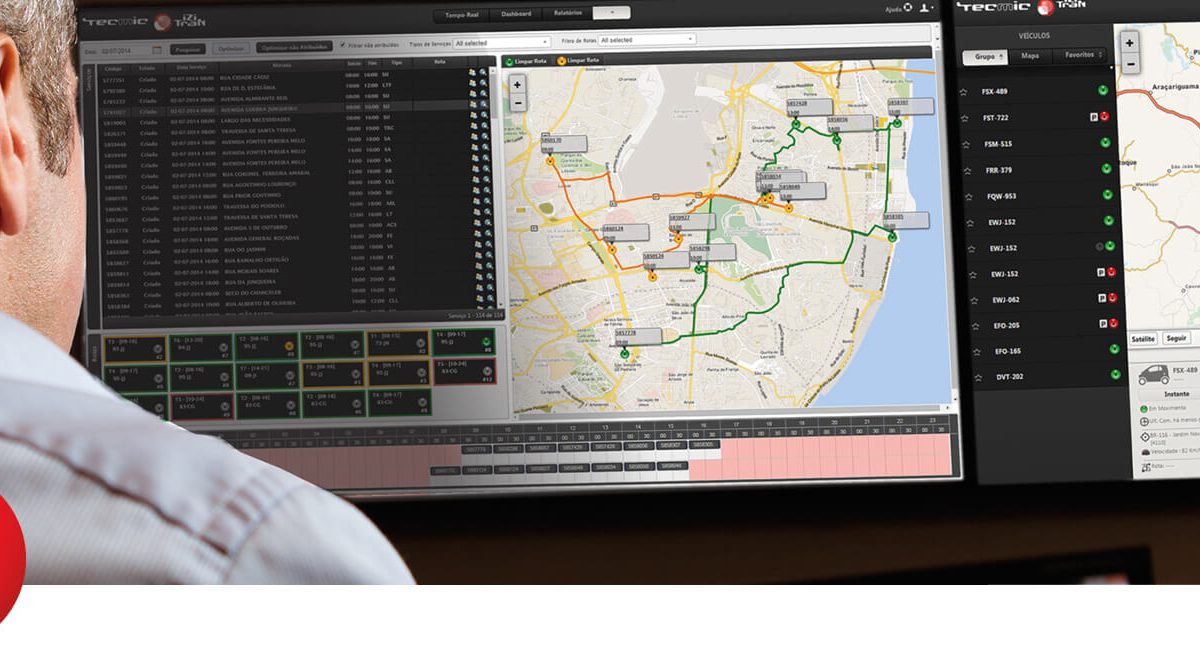This screenshot has width=1200, height=660.
Task: Click the services table vertical scrollbar
Action: click(x=495, y=187)
